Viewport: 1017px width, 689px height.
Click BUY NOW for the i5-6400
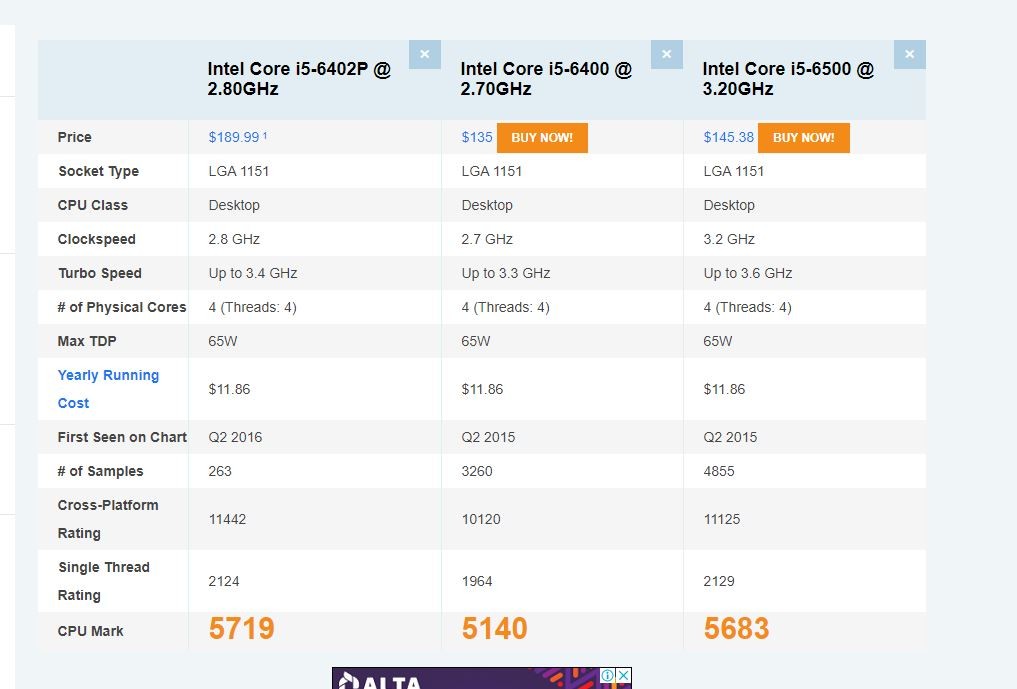tap(542, 138)
